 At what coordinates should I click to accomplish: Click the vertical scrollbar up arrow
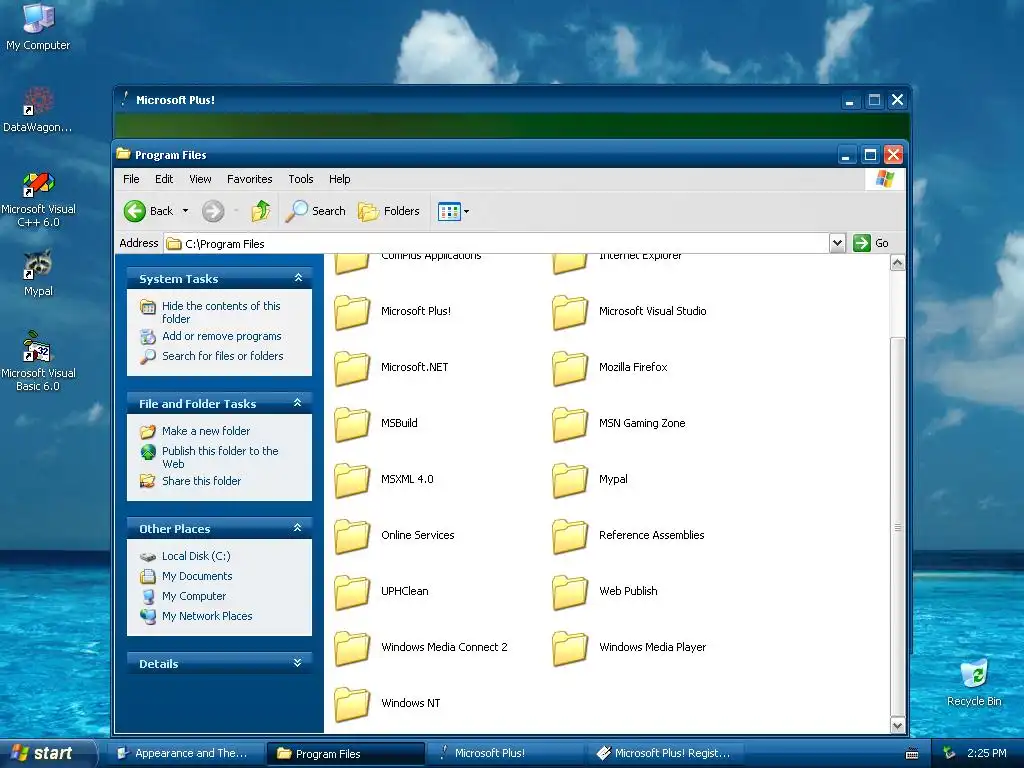coord(897,263)
